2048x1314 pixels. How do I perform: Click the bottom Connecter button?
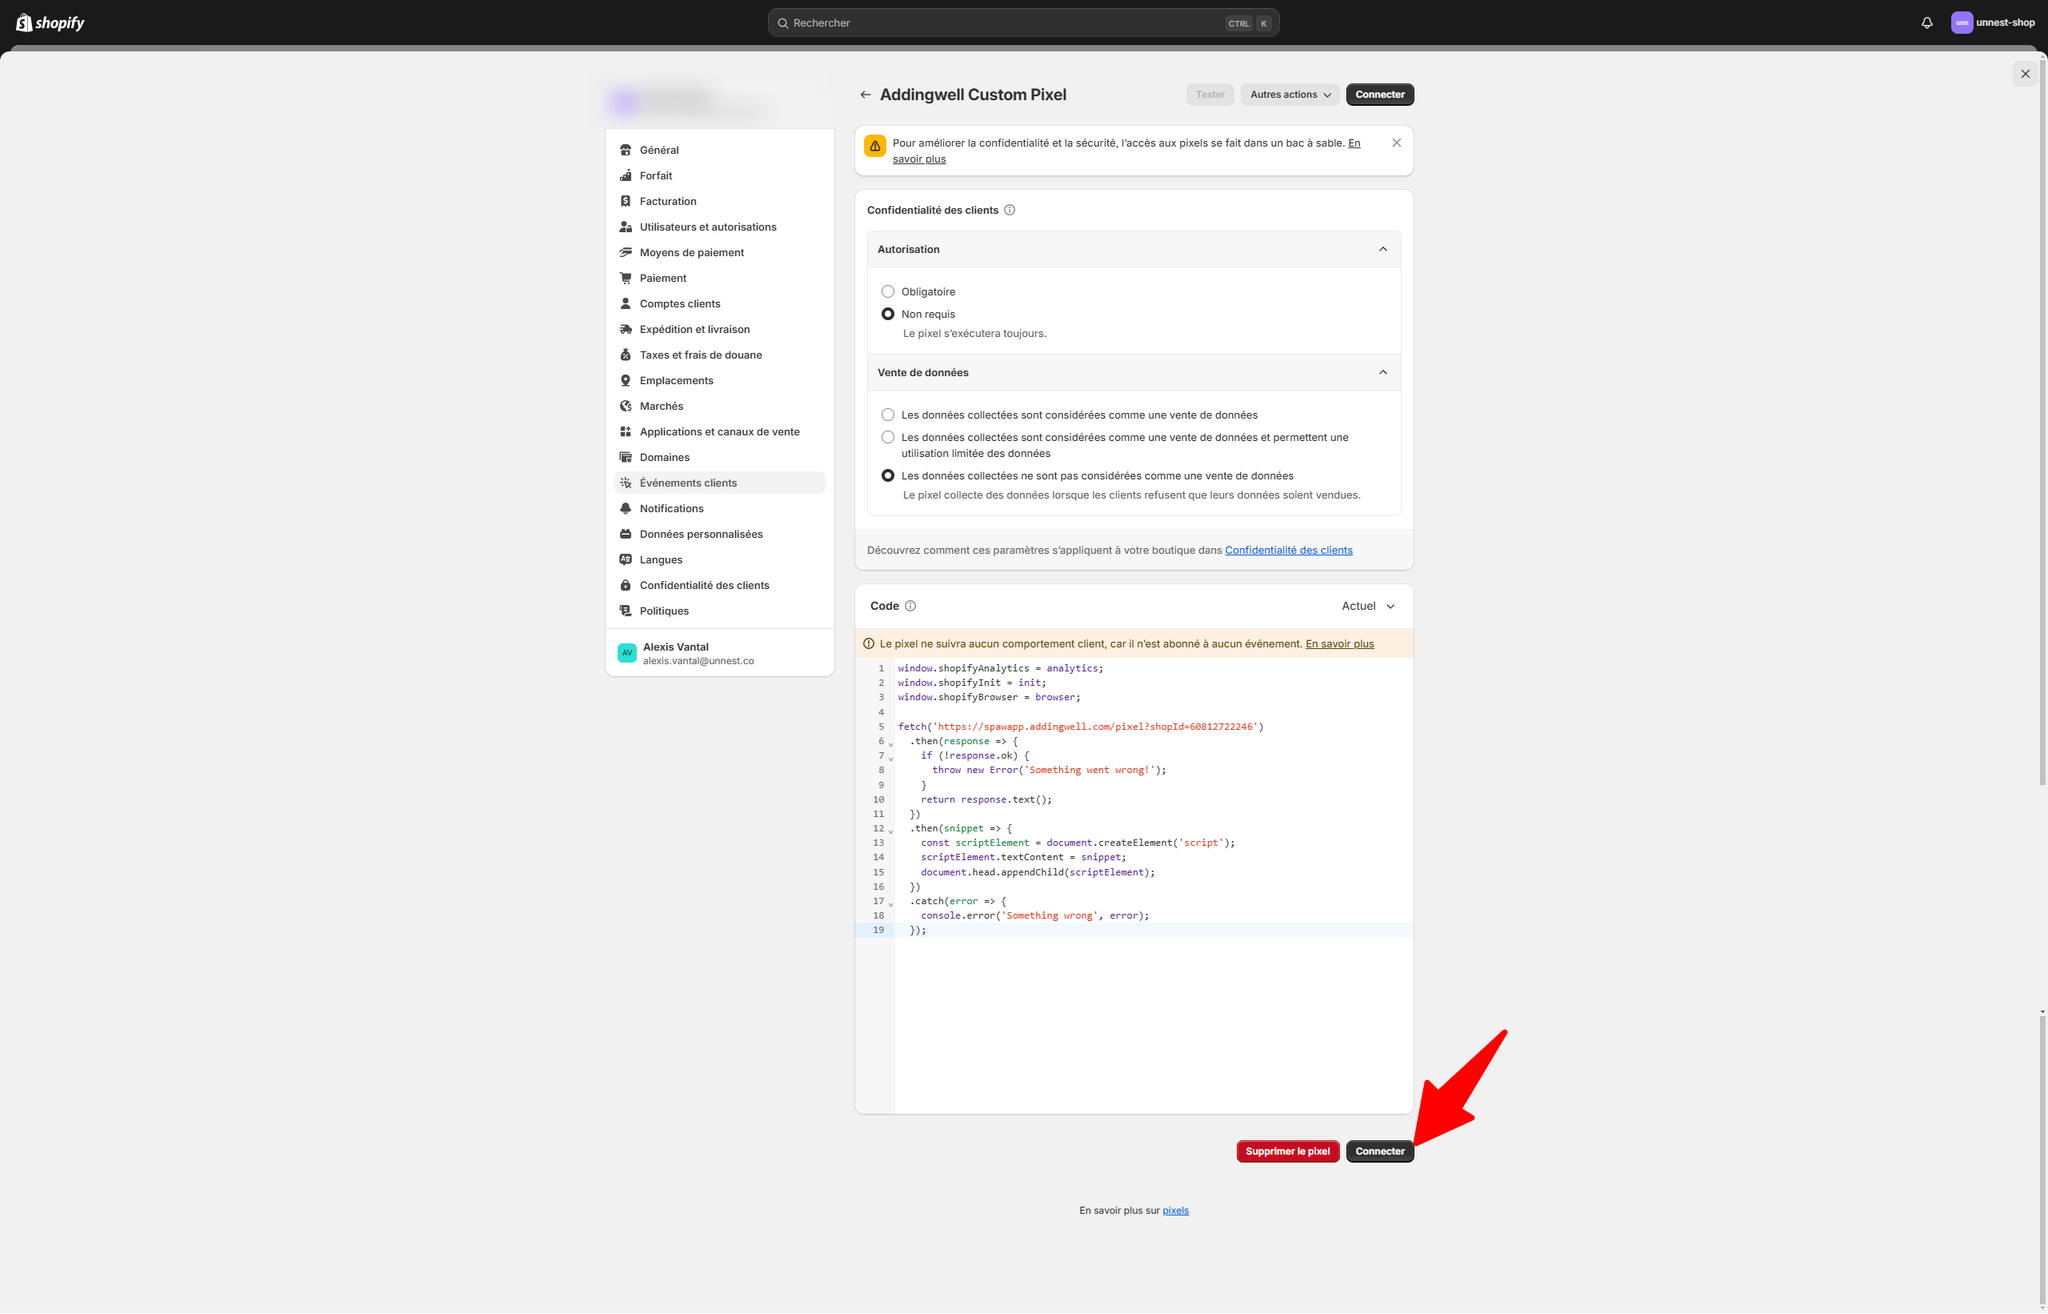pyautogui.click(x=1380, y=1151)
